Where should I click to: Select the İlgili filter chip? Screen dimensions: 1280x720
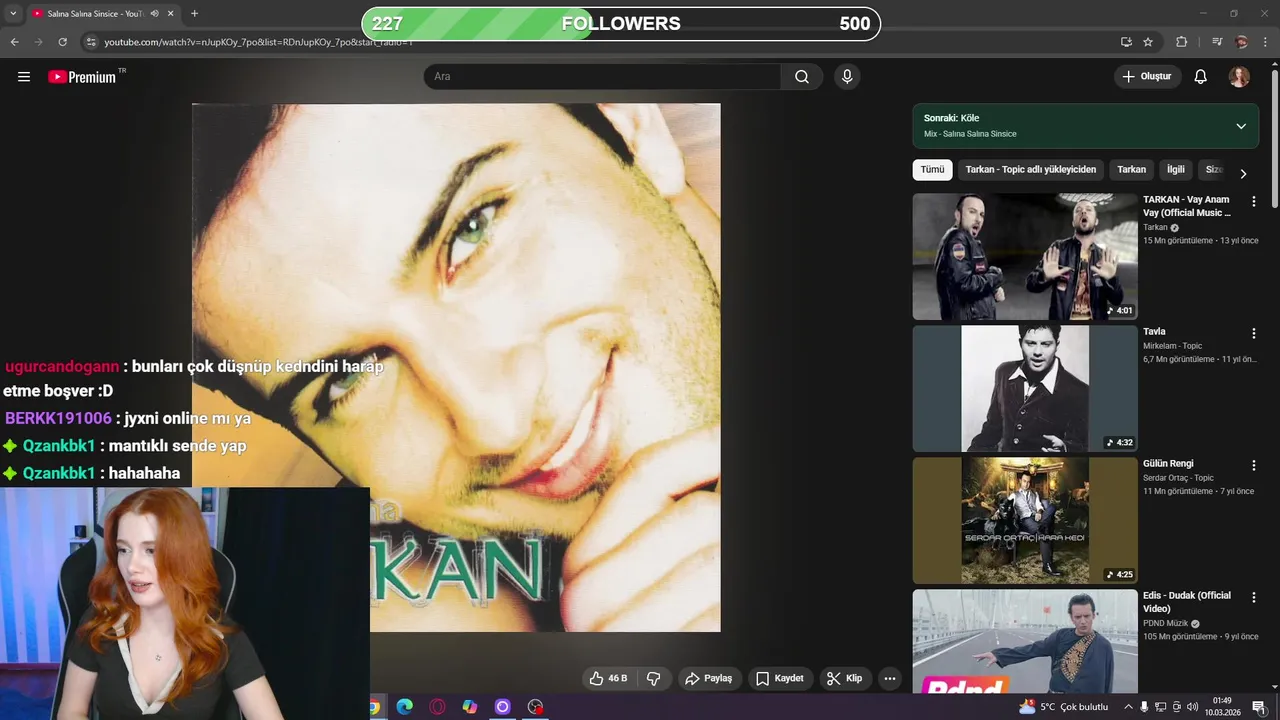[x=1176, y=170]
